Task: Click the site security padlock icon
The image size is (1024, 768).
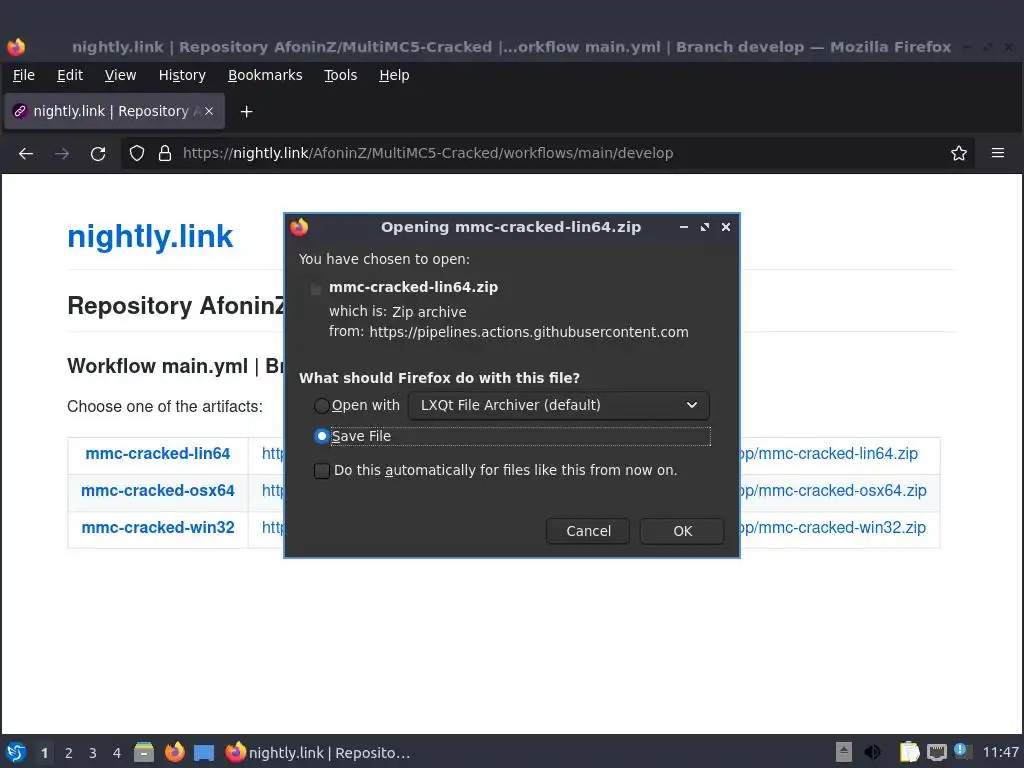Action: point(165,153)
